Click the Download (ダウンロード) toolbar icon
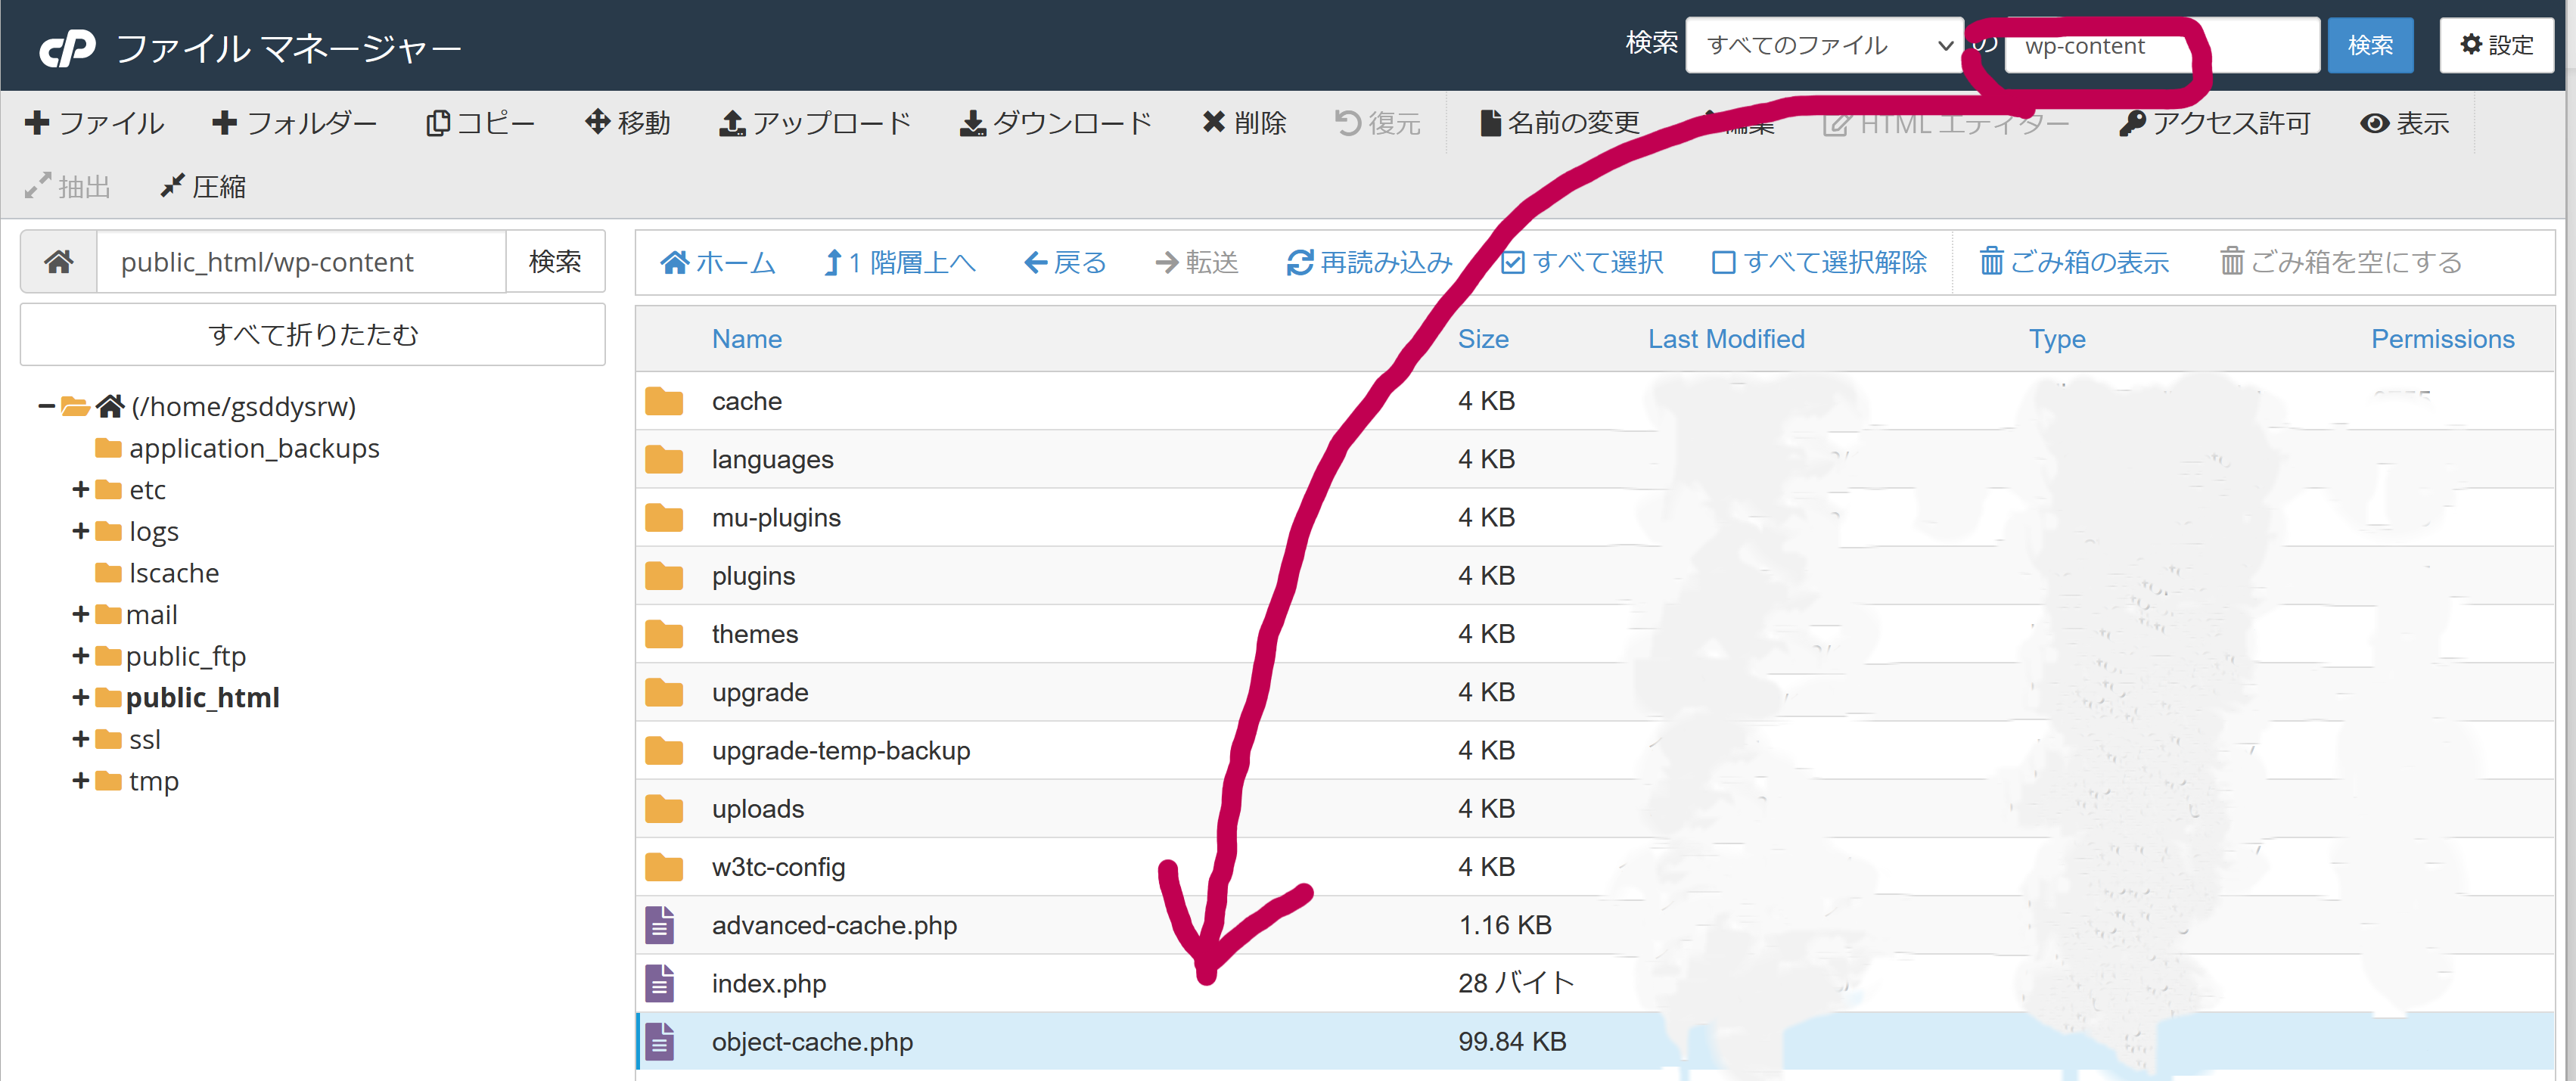Viewport: 2576px width, 1081px height. pos(972,123)
